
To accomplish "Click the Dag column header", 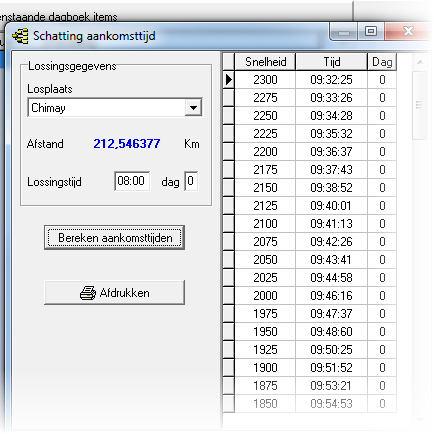I will point(382,62).
